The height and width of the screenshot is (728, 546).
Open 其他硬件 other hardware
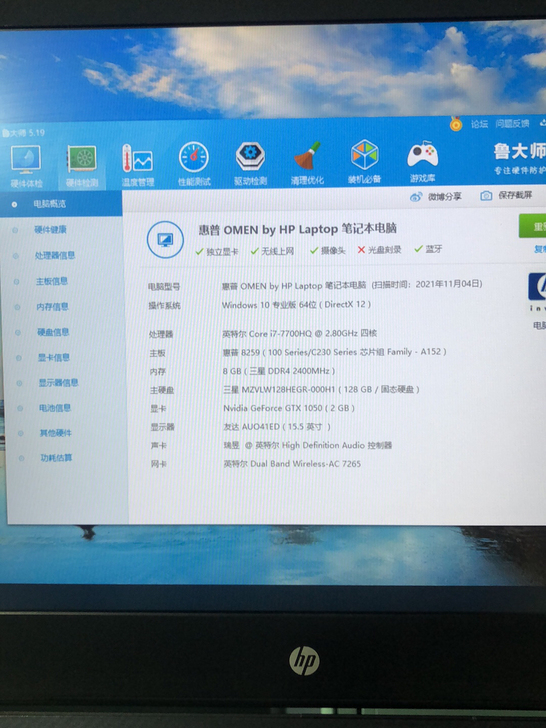coord(55,433)
